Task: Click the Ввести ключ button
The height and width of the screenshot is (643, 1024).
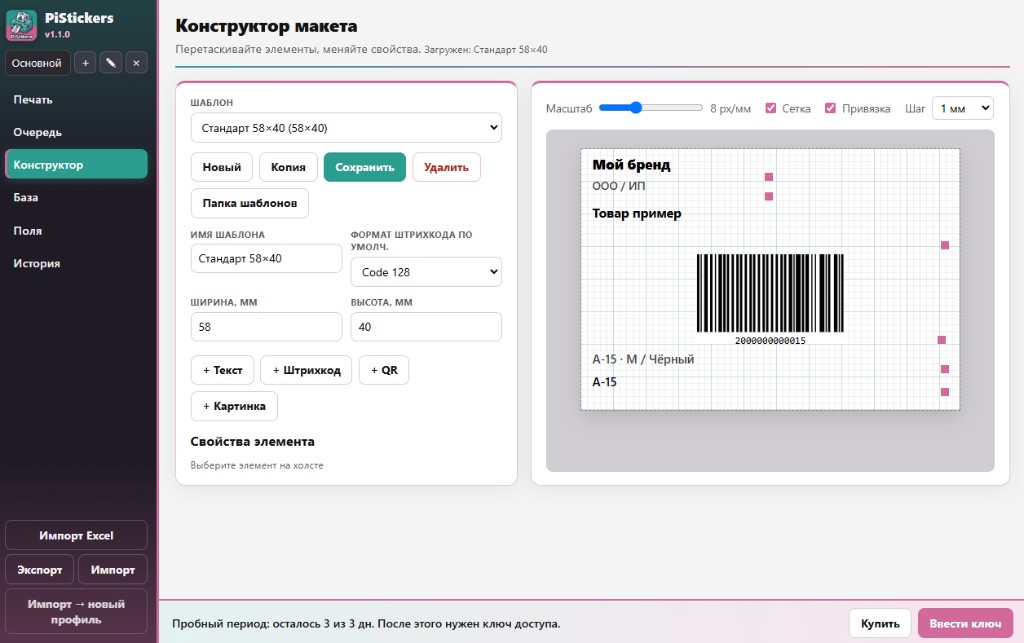Action: point(965,623)
